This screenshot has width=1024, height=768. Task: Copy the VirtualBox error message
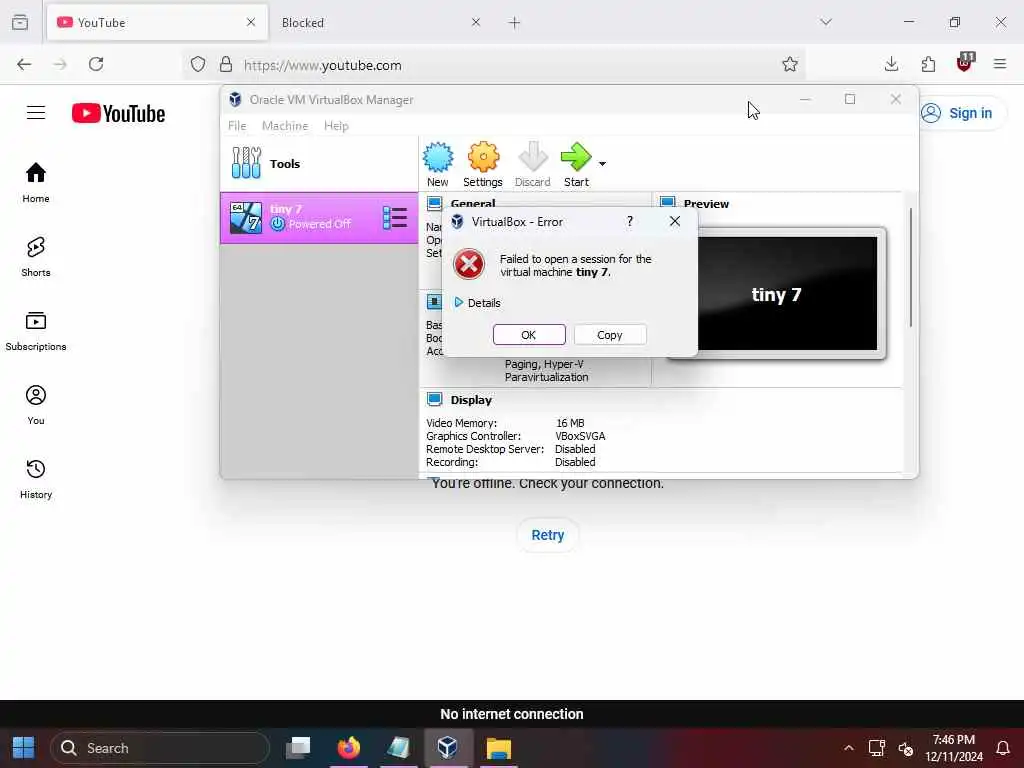tap(610, 334)
